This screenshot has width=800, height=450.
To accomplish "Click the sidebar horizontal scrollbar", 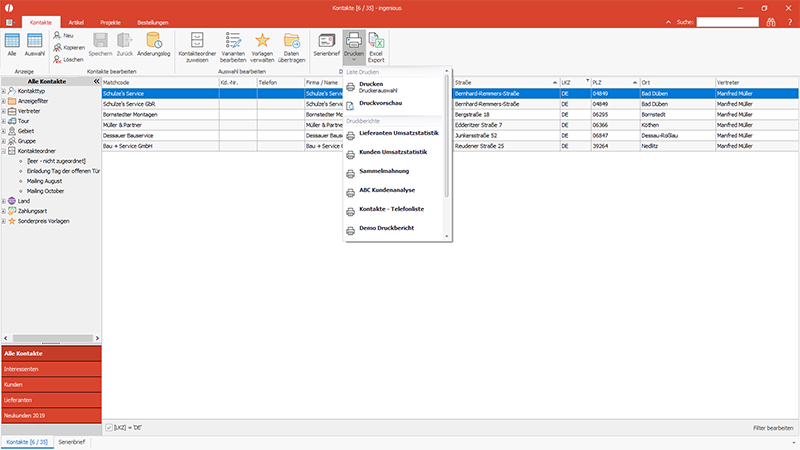I will 52,338.
